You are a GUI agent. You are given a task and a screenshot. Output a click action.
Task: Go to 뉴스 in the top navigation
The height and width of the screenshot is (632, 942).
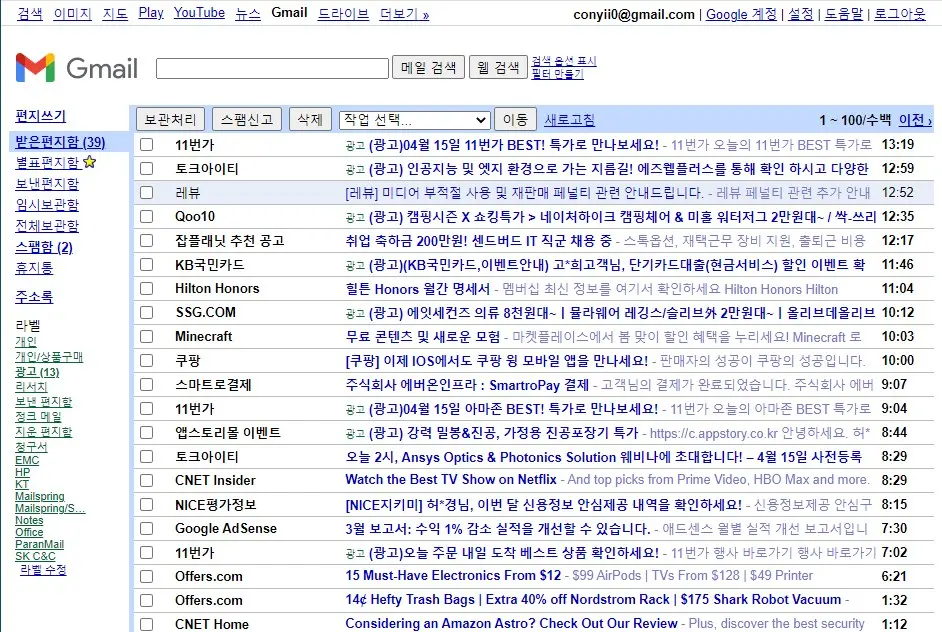pos(248,13)
